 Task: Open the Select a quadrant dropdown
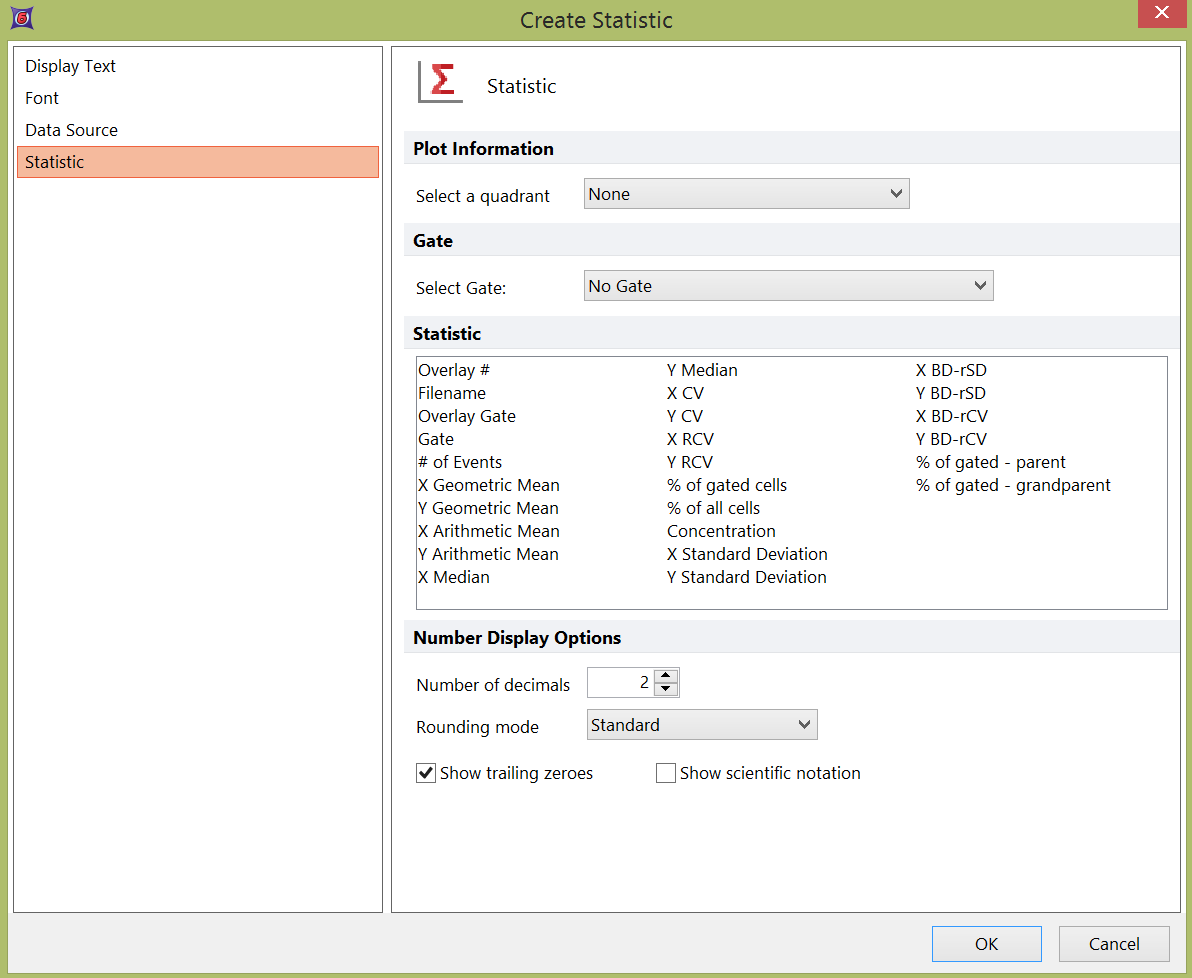746,194
